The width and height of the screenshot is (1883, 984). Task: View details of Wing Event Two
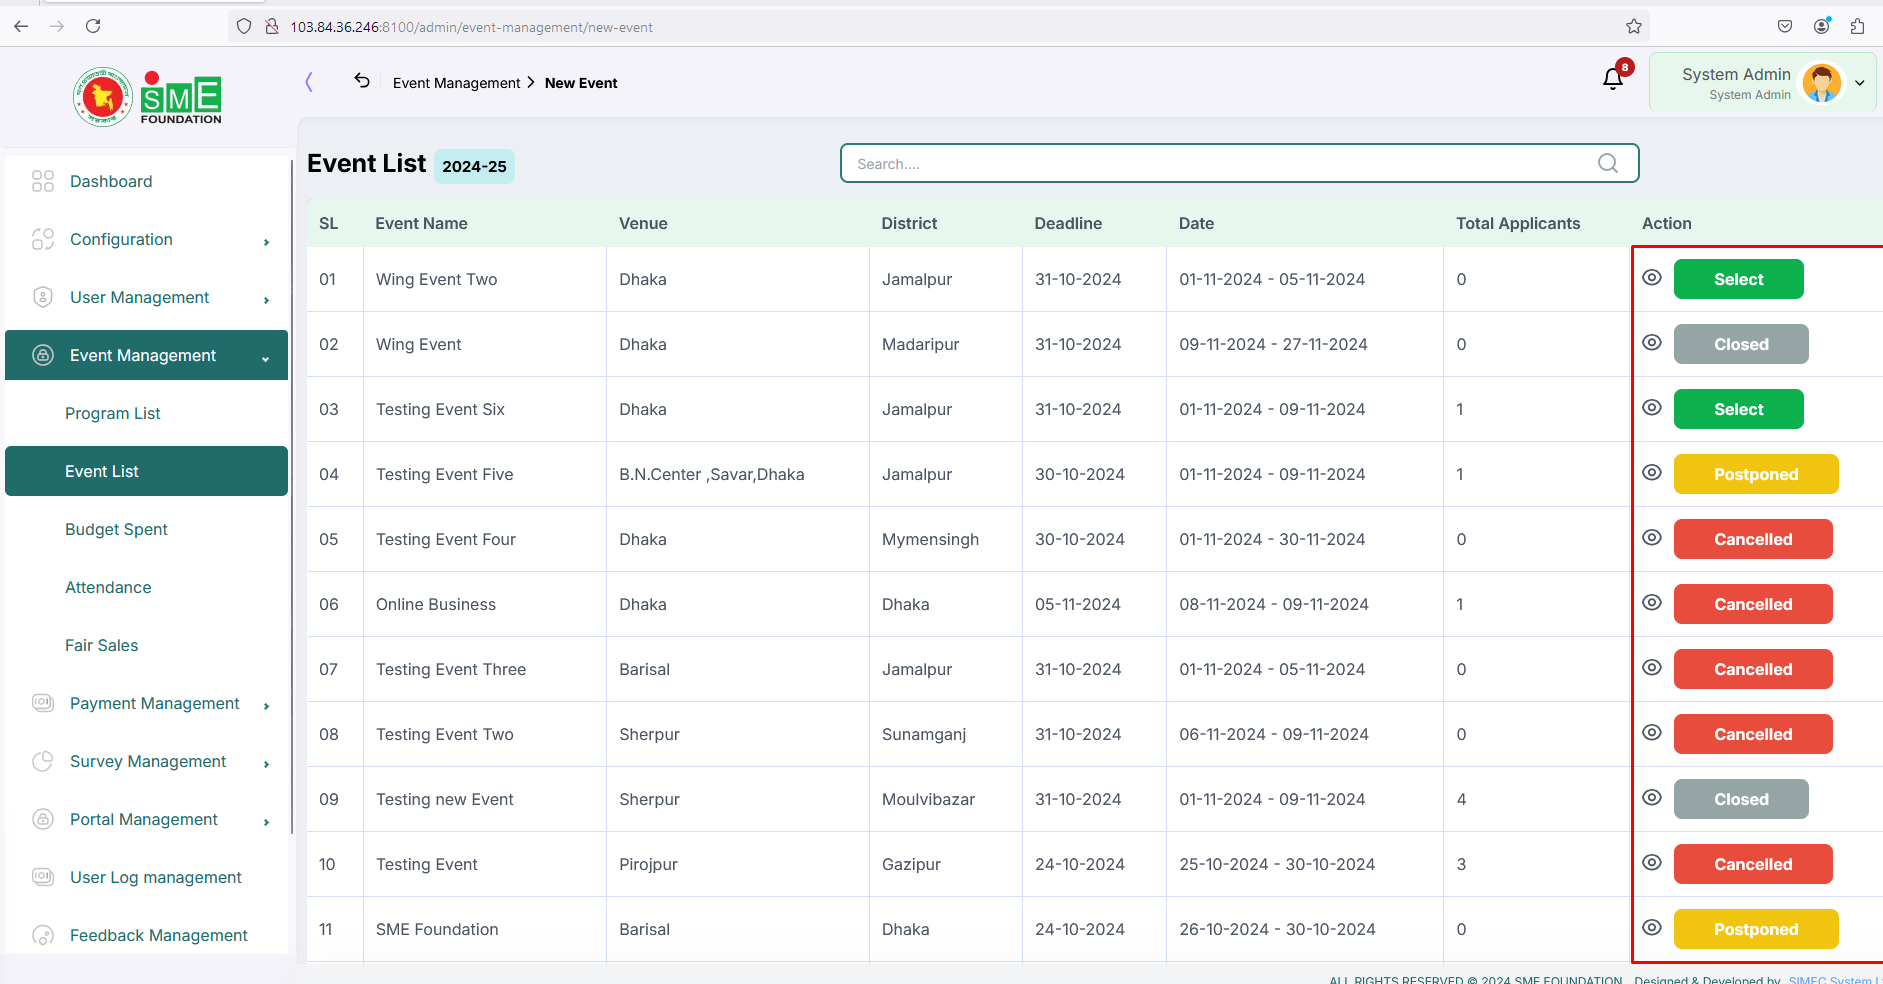point(1652,277)
